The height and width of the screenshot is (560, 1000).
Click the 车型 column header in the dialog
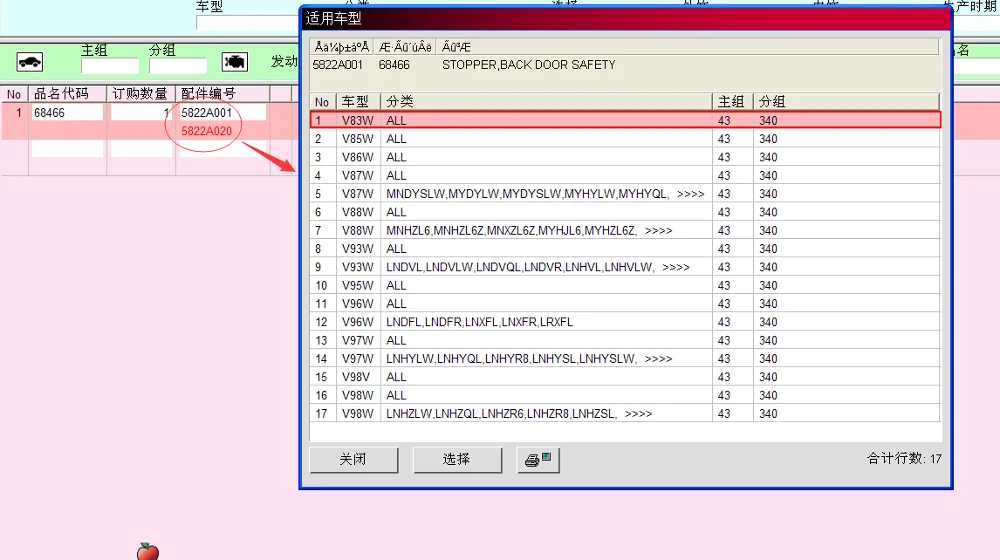pyautogui.click(x=358, y=101)
